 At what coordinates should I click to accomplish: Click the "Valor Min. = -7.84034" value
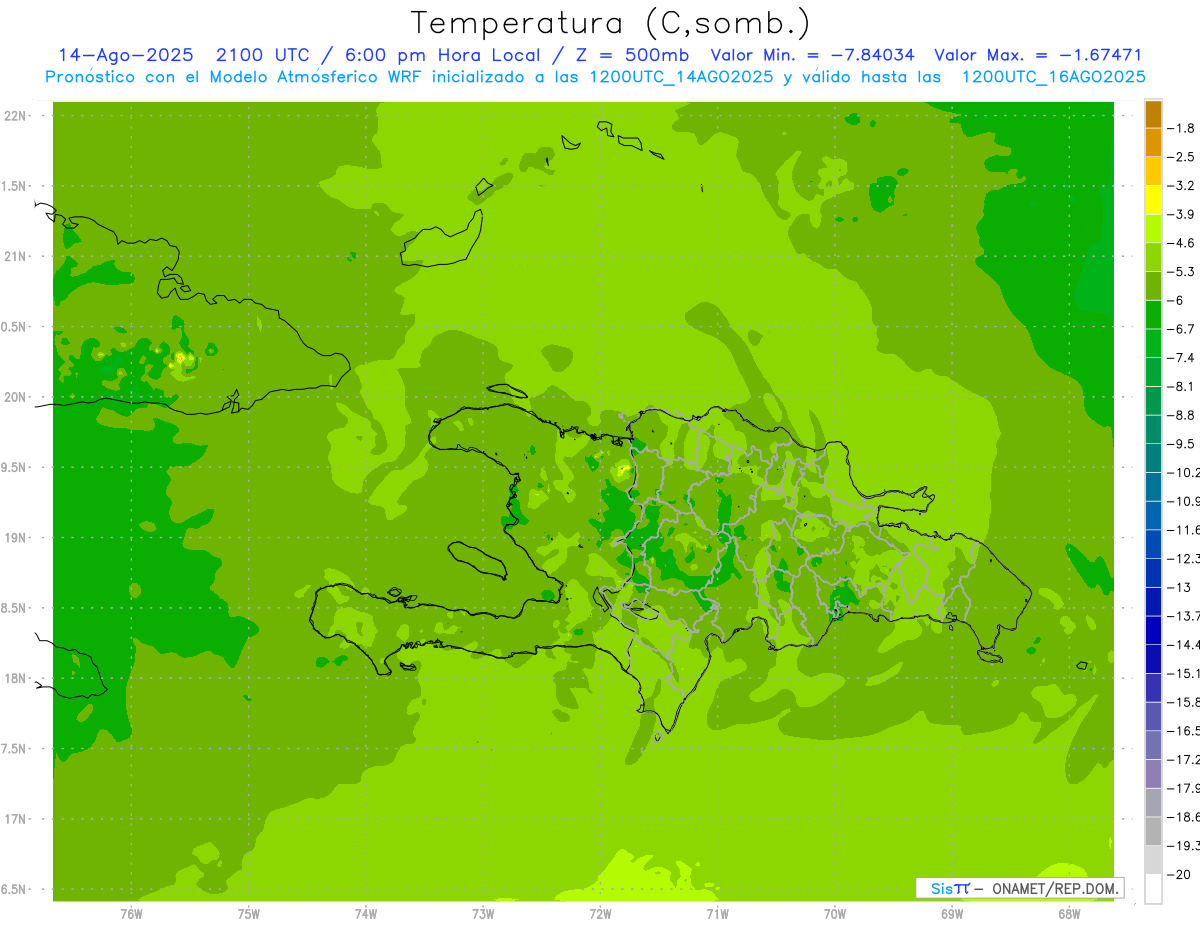pyautogui.click(x=812, y=55)
